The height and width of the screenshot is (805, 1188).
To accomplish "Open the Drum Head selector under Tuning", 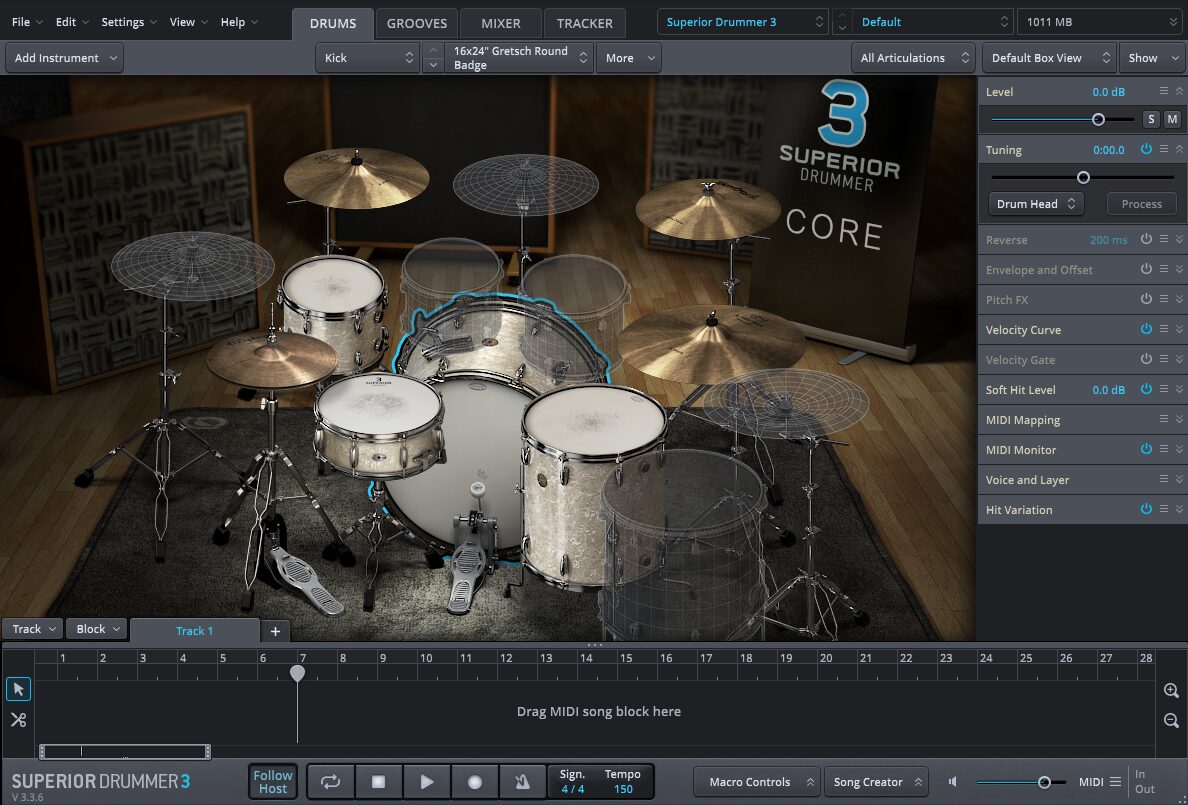I will (x=1035, y=203).
